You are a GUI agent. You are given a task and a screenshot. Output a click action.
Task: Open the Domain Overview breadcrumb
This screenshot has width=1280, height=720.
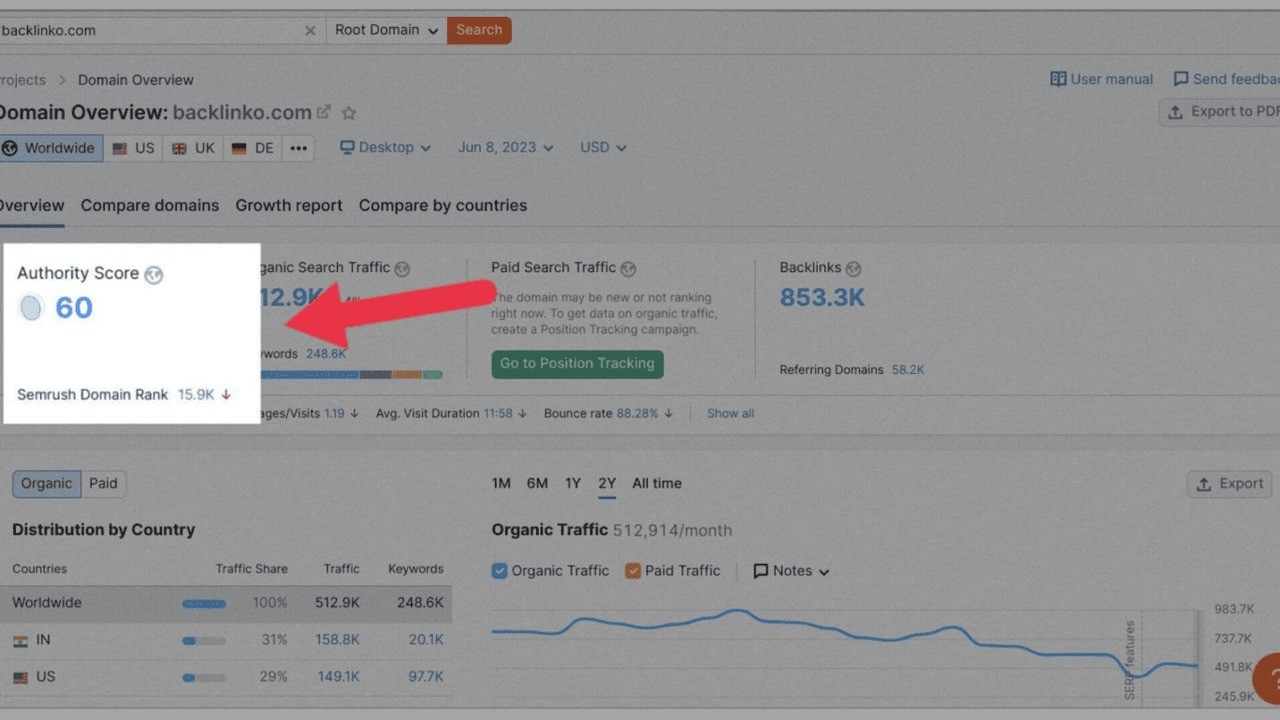pyautogui.click(x=136, y=80)
